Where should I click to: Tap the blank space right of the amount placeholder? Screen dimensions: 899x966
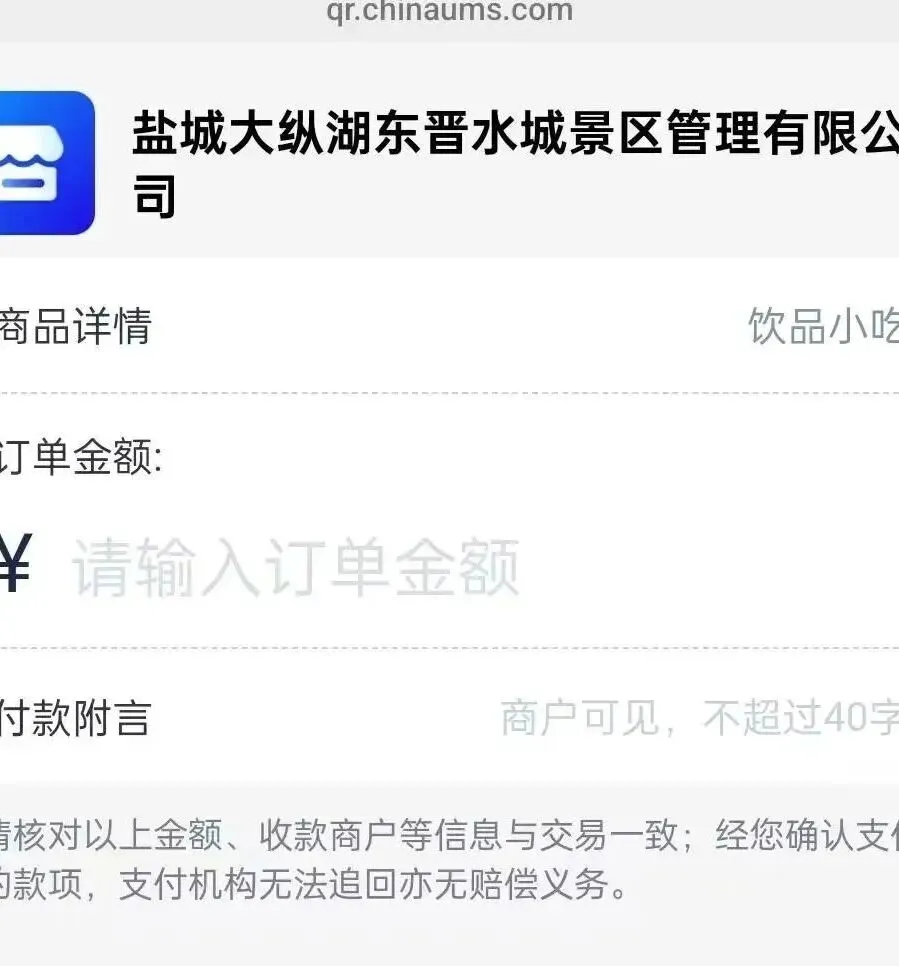(x=709, y=567)
